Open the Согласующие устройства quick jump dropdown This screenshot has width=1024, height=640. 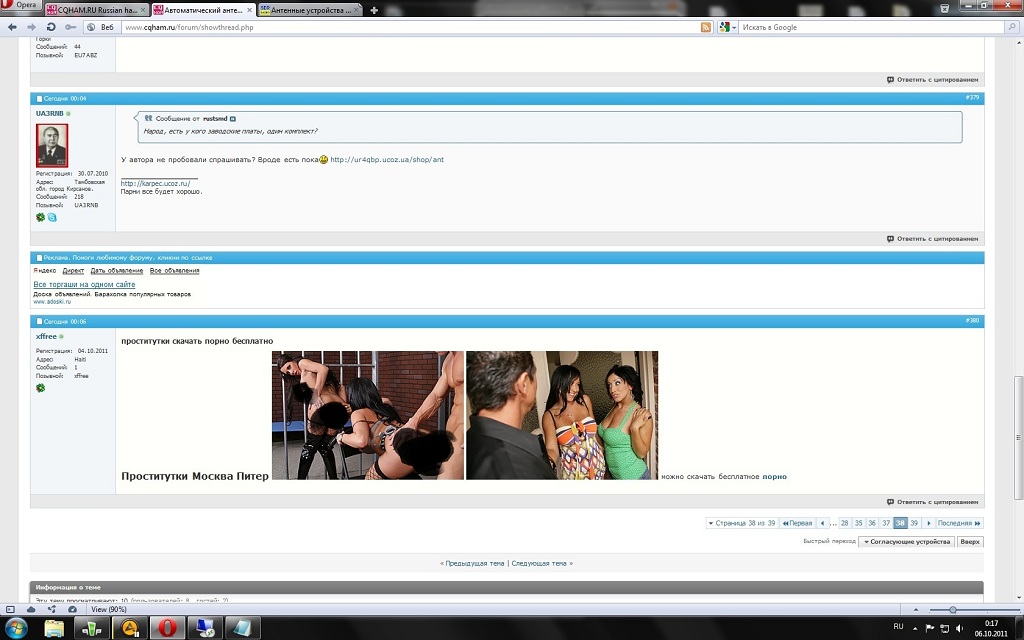(906, 541)
